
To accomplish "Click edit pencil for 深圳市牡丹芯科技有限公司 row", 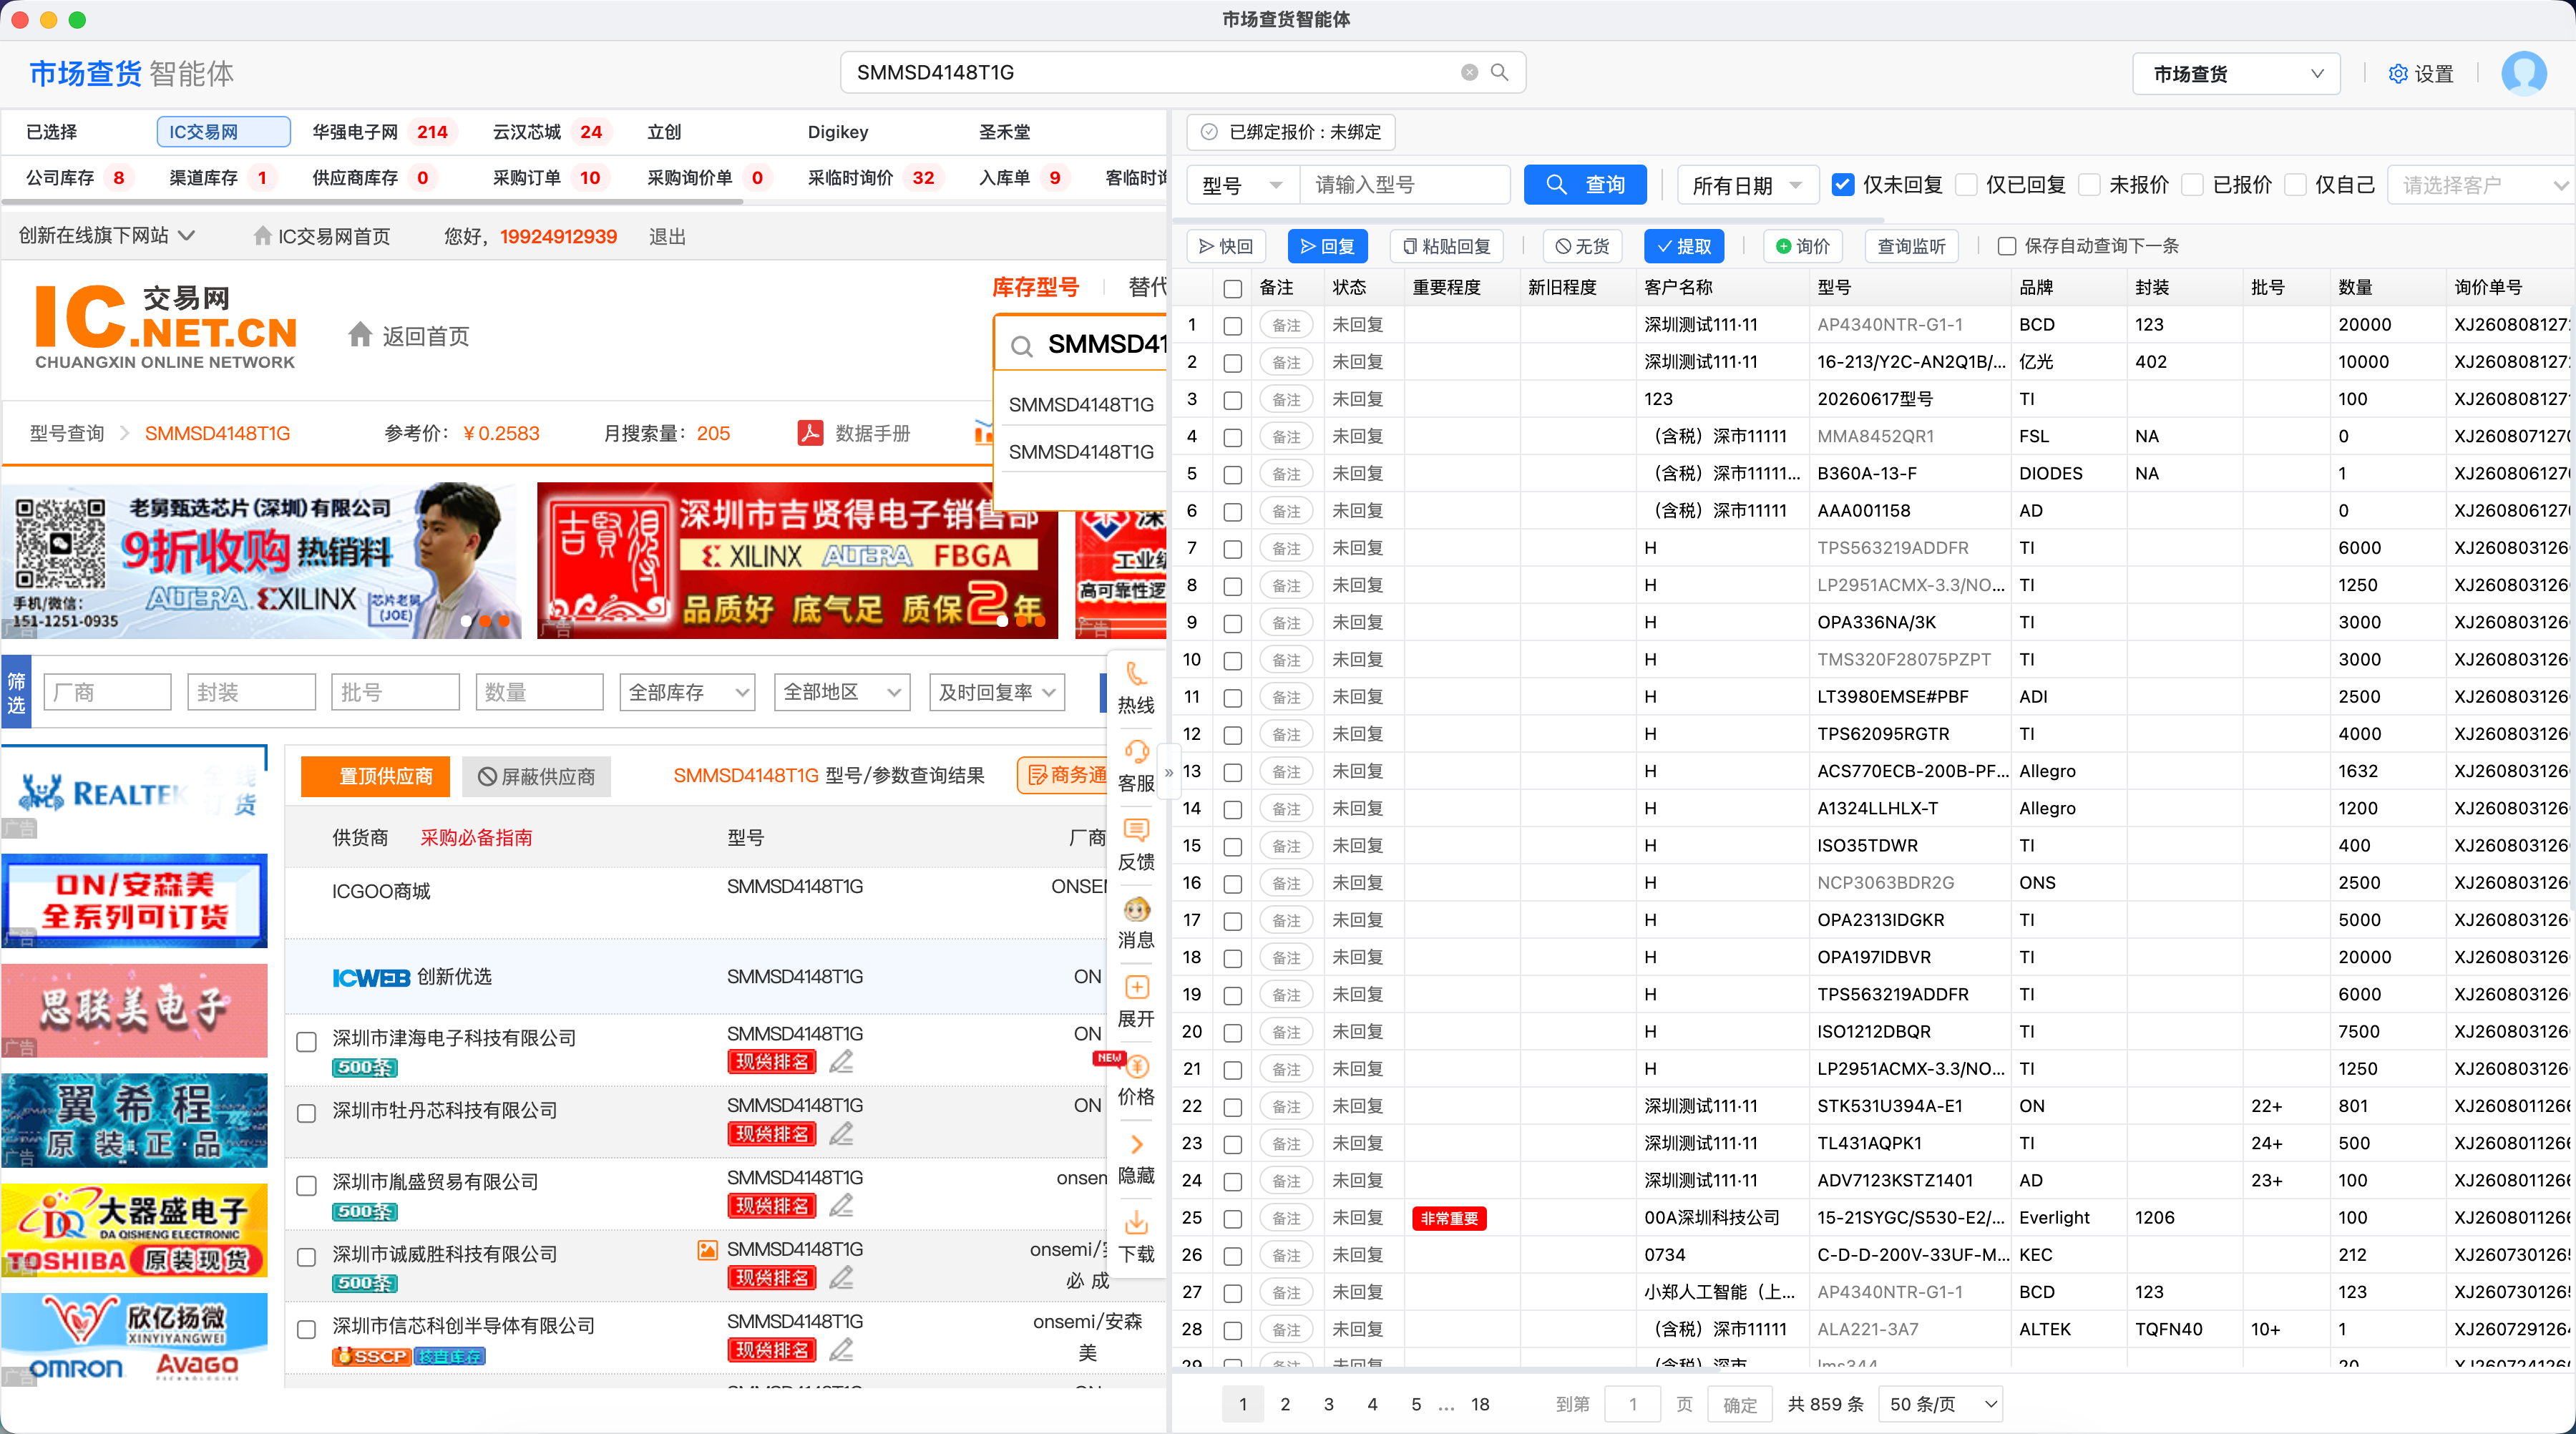I will [x=841, y=1133].
